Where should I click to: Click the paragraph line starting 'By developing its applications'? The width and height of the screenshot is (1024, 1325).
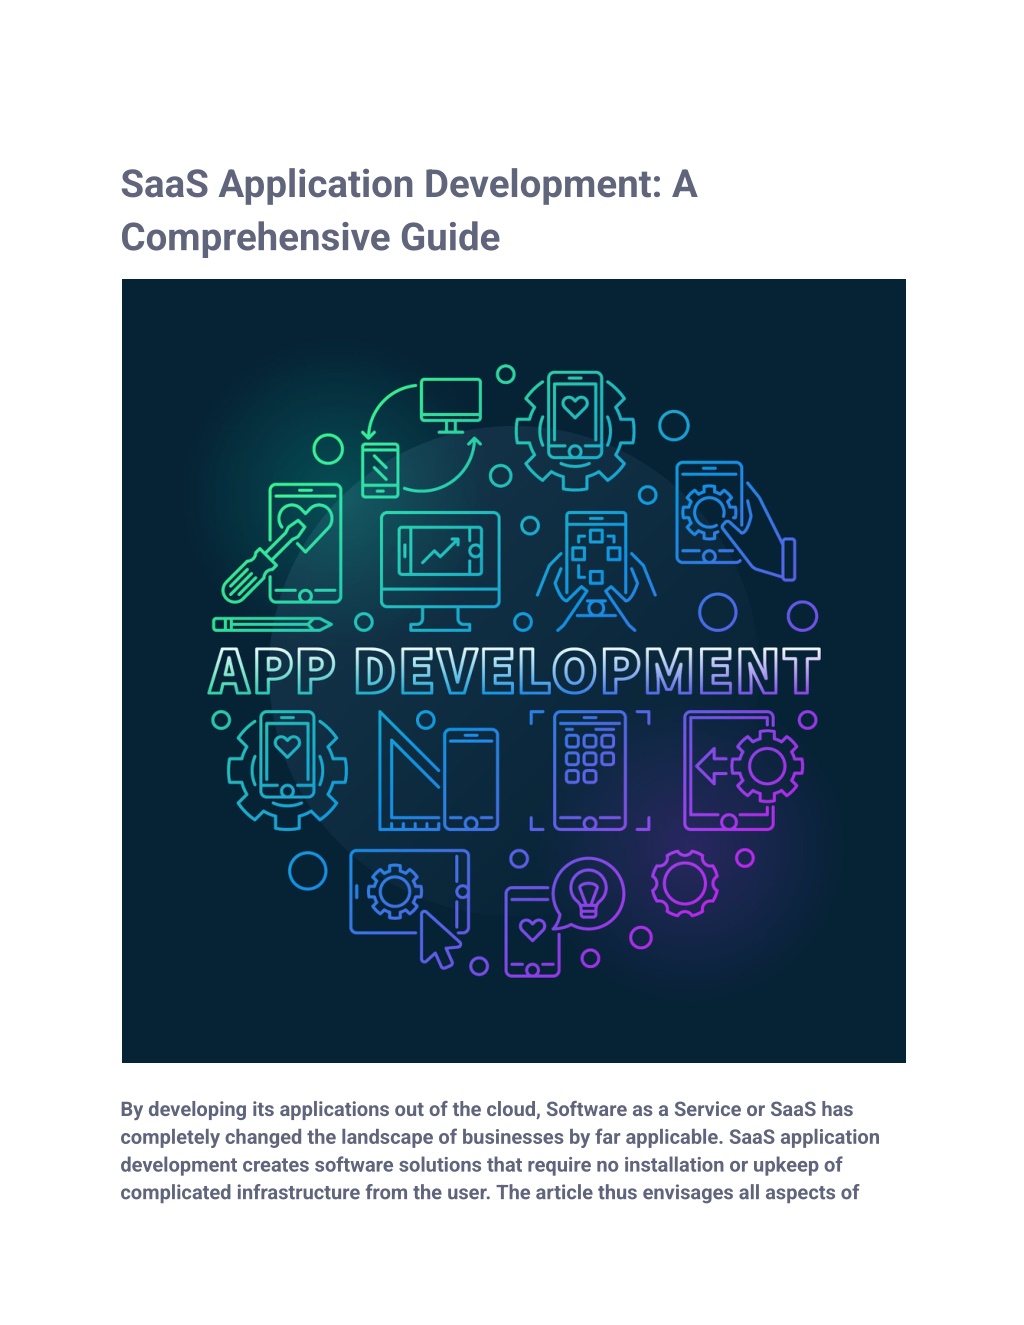coord(487,1109)
